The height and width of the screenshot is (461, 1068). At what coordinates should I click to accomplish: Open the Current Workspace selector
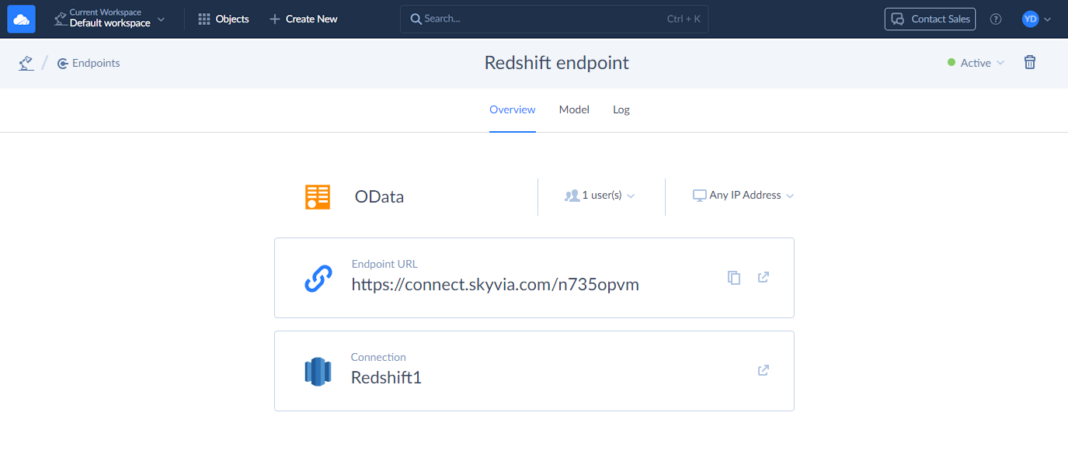110,19
